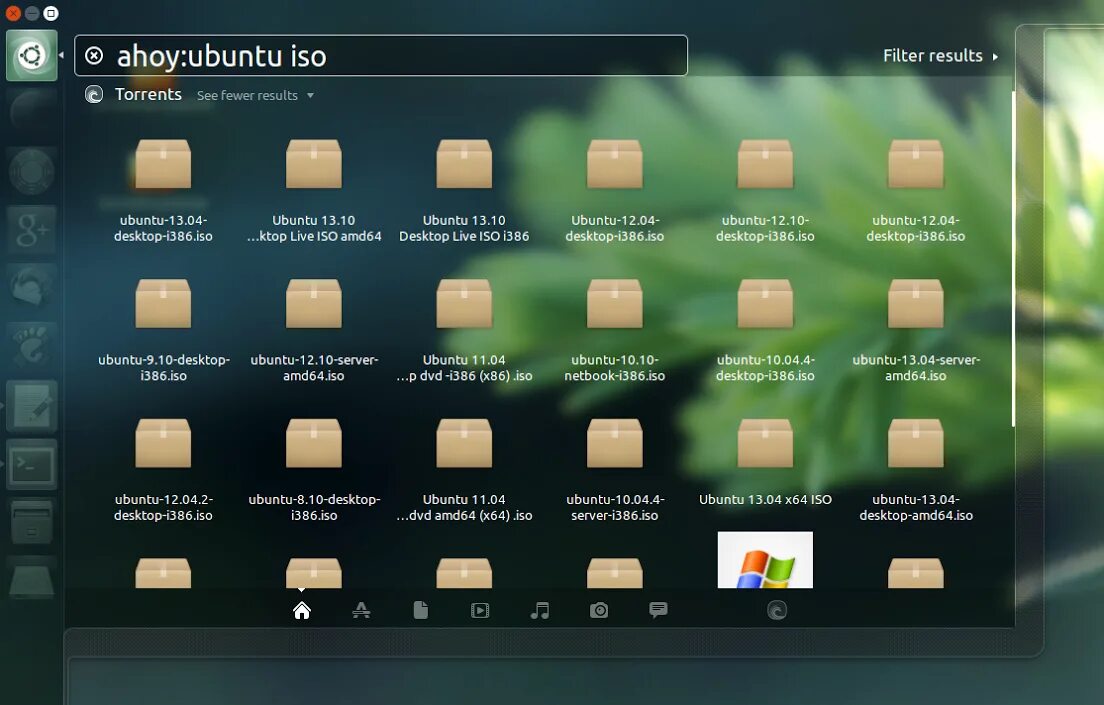Screen dimensions: 1104x705
Task: Select Ubuntu 13.10 Desktop Live ISO i386 result
Action: [x=464, y=190]
